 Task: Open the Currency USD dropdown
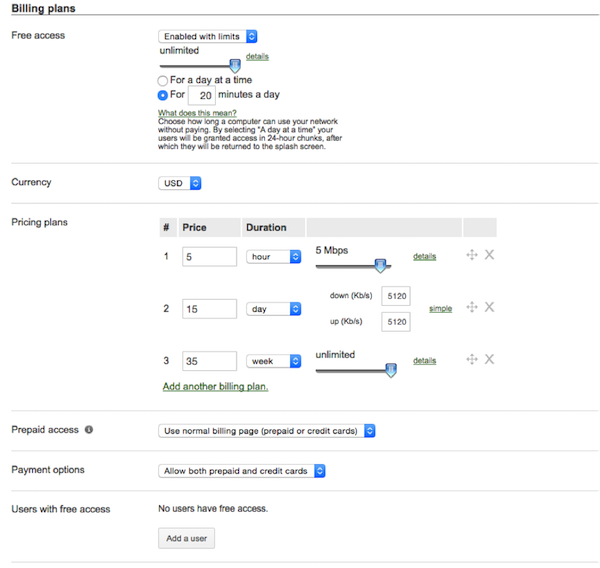click(179, 183)
